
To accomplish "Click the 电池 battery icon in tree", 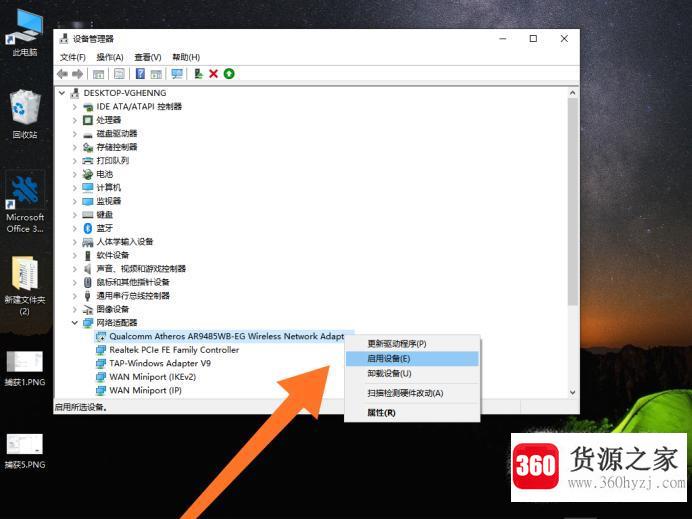I will (x=88, y=174).
